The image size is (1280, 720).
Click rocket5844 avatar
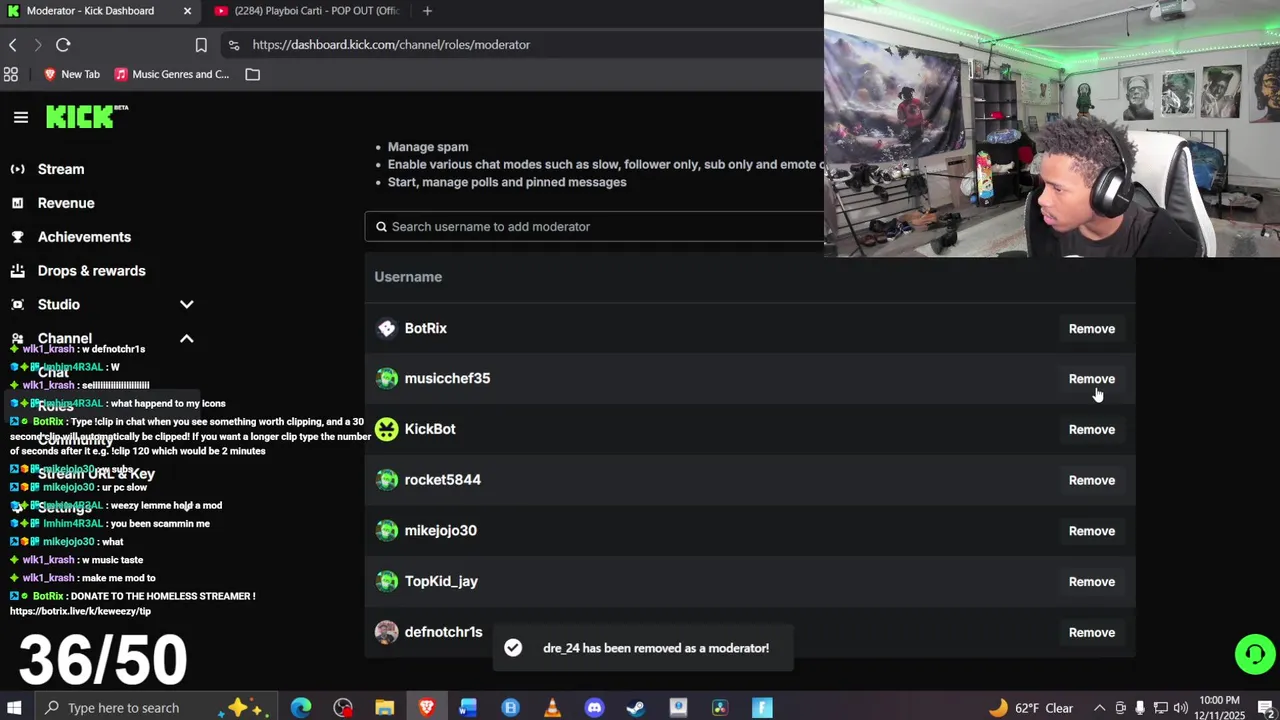387,480
